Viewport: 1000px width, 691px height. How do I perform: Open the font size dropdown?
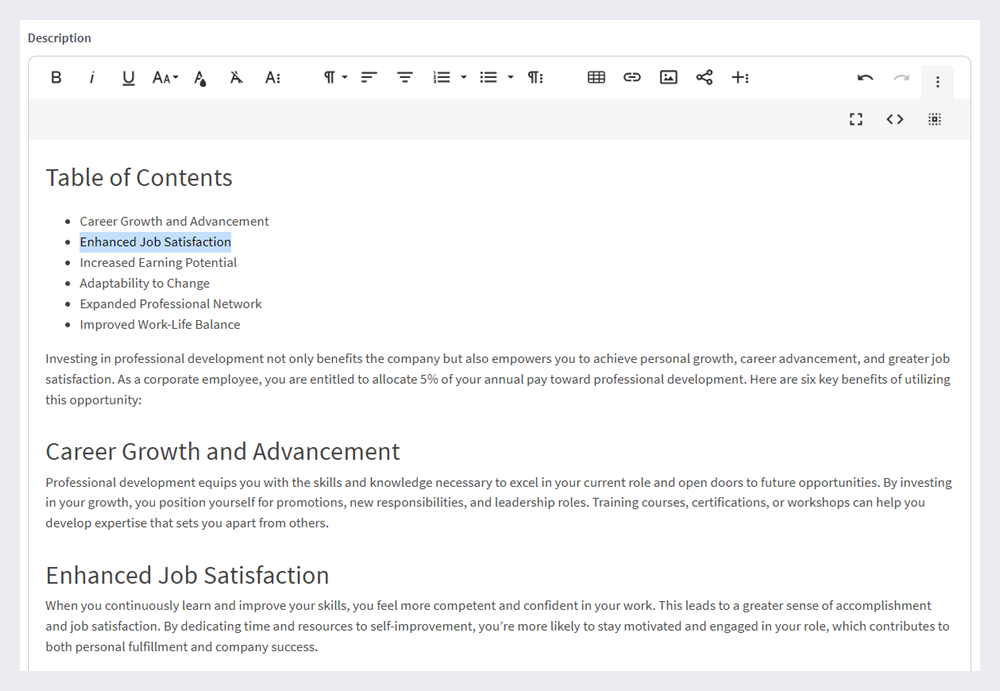coord(165,77)
